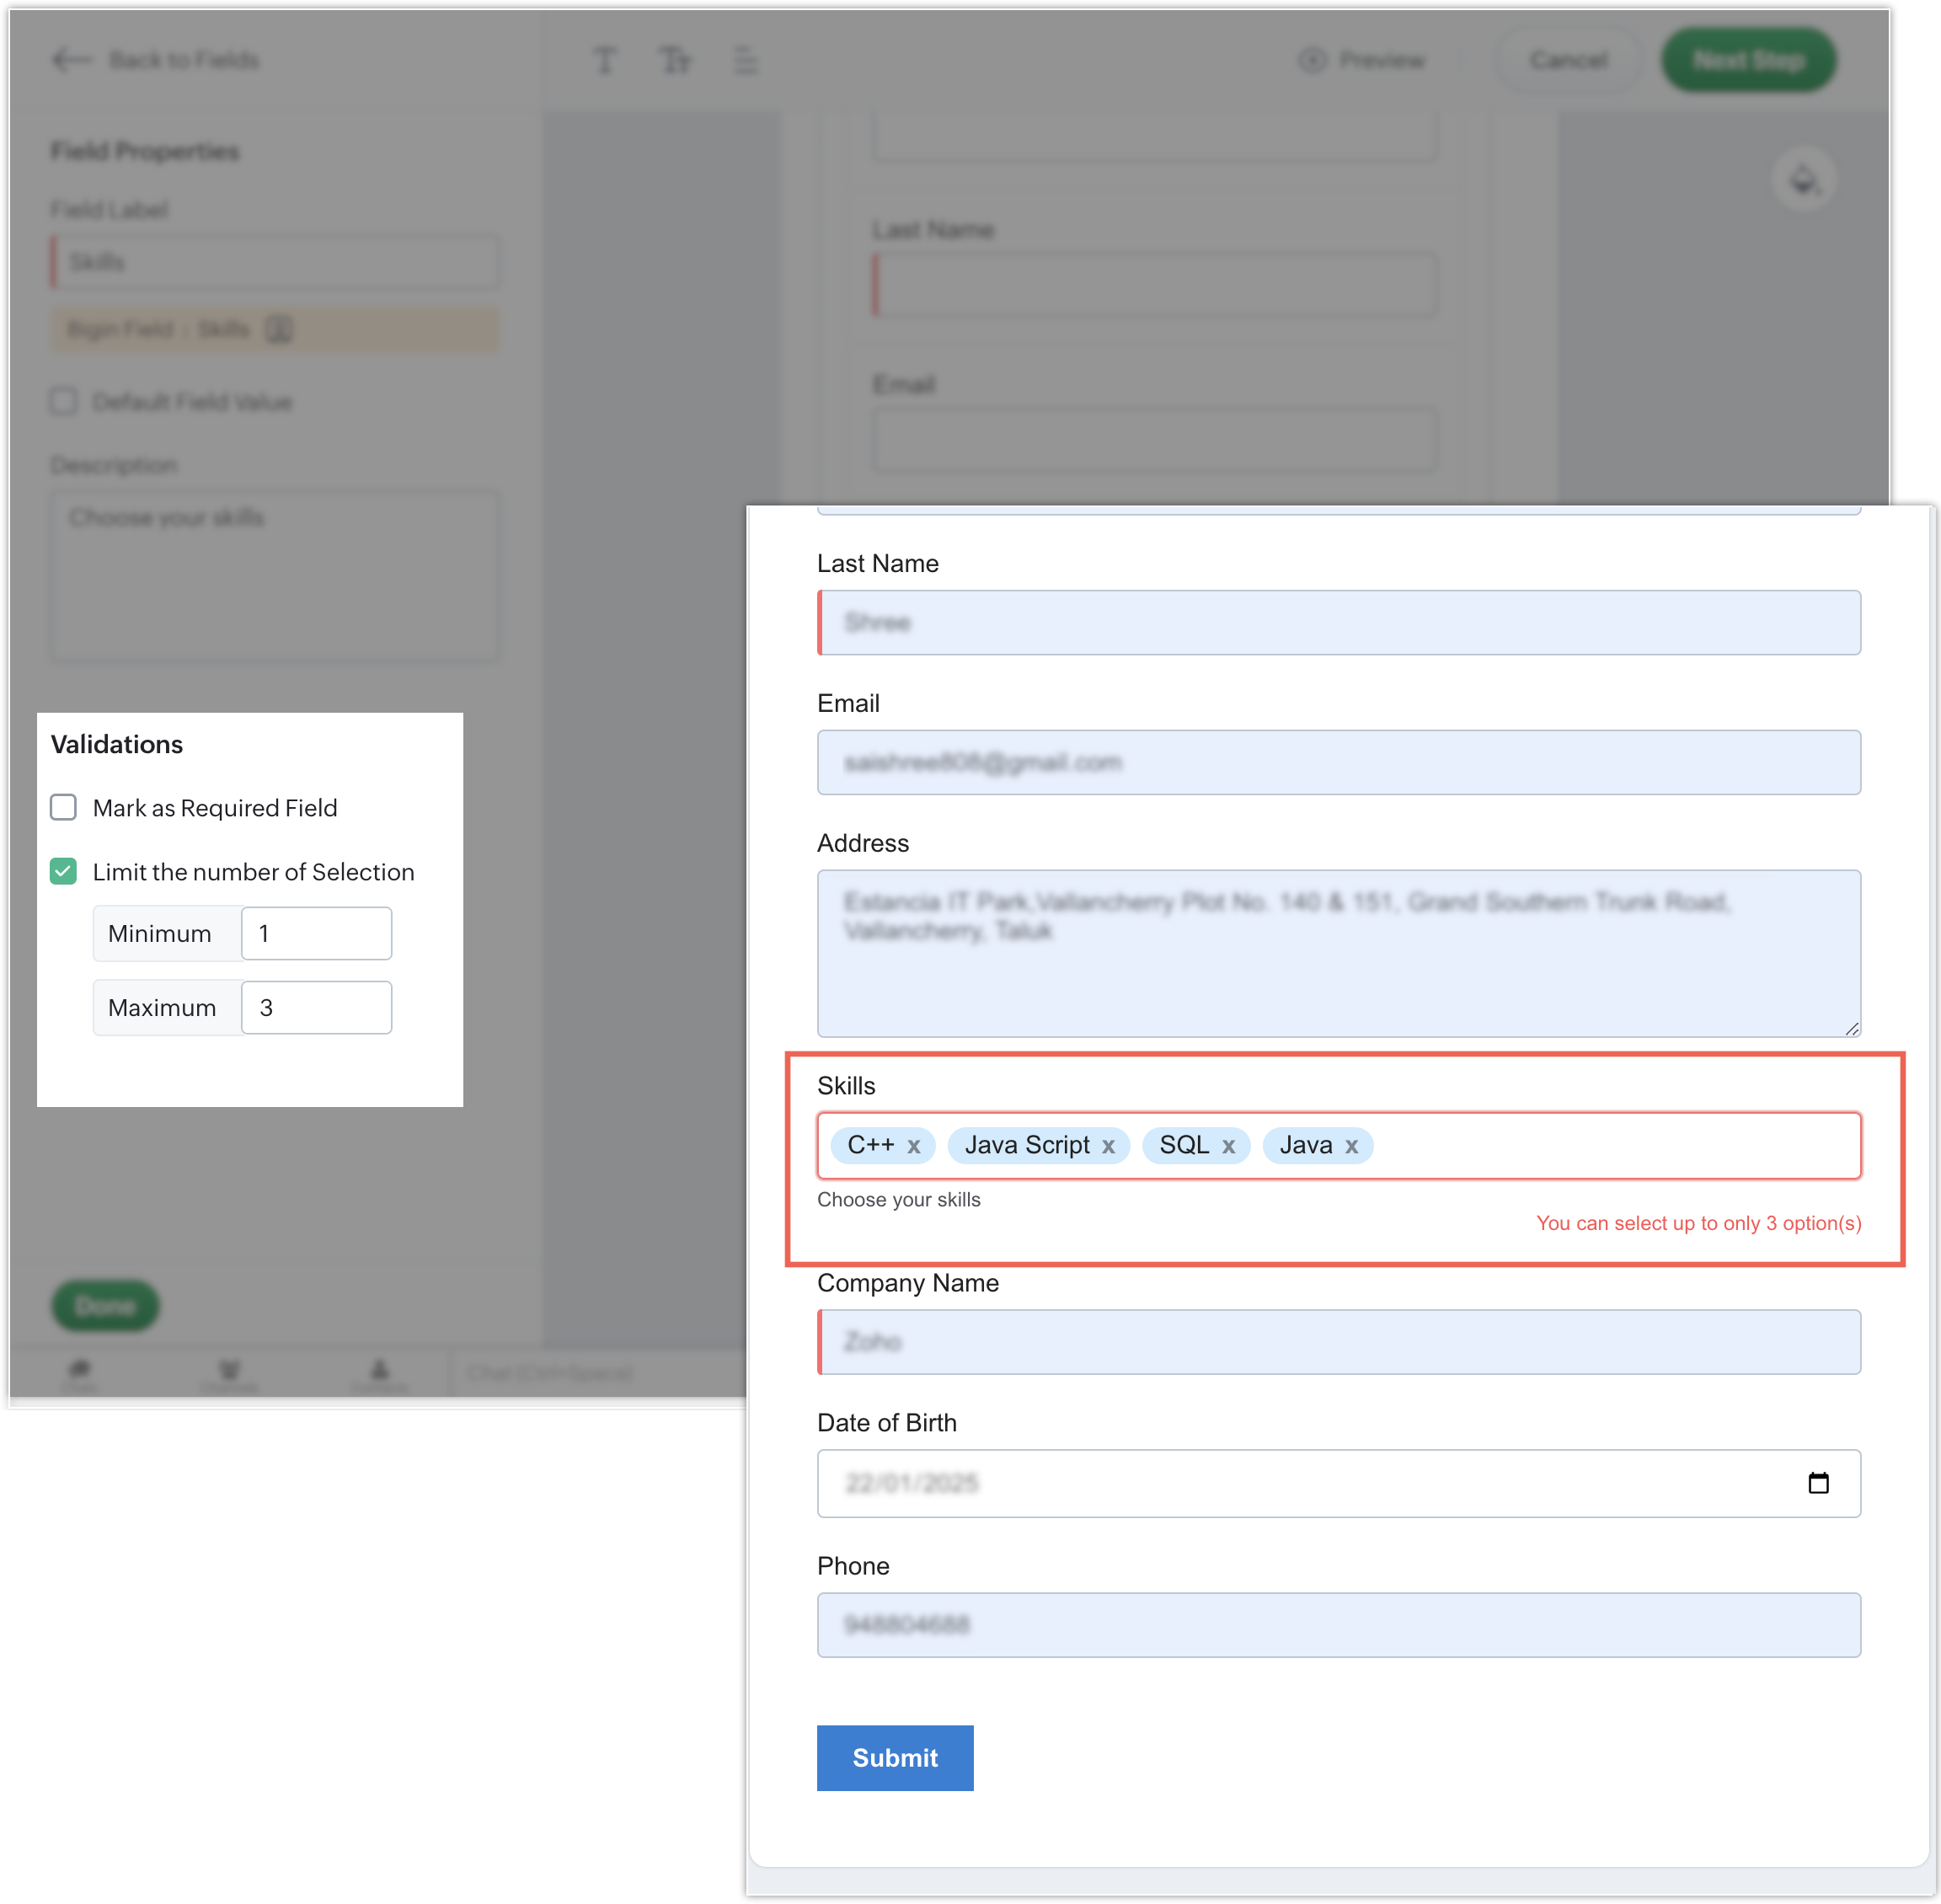Click the Maximum selection input field
1941x1904 pixels.
(x=316, y=1007)
